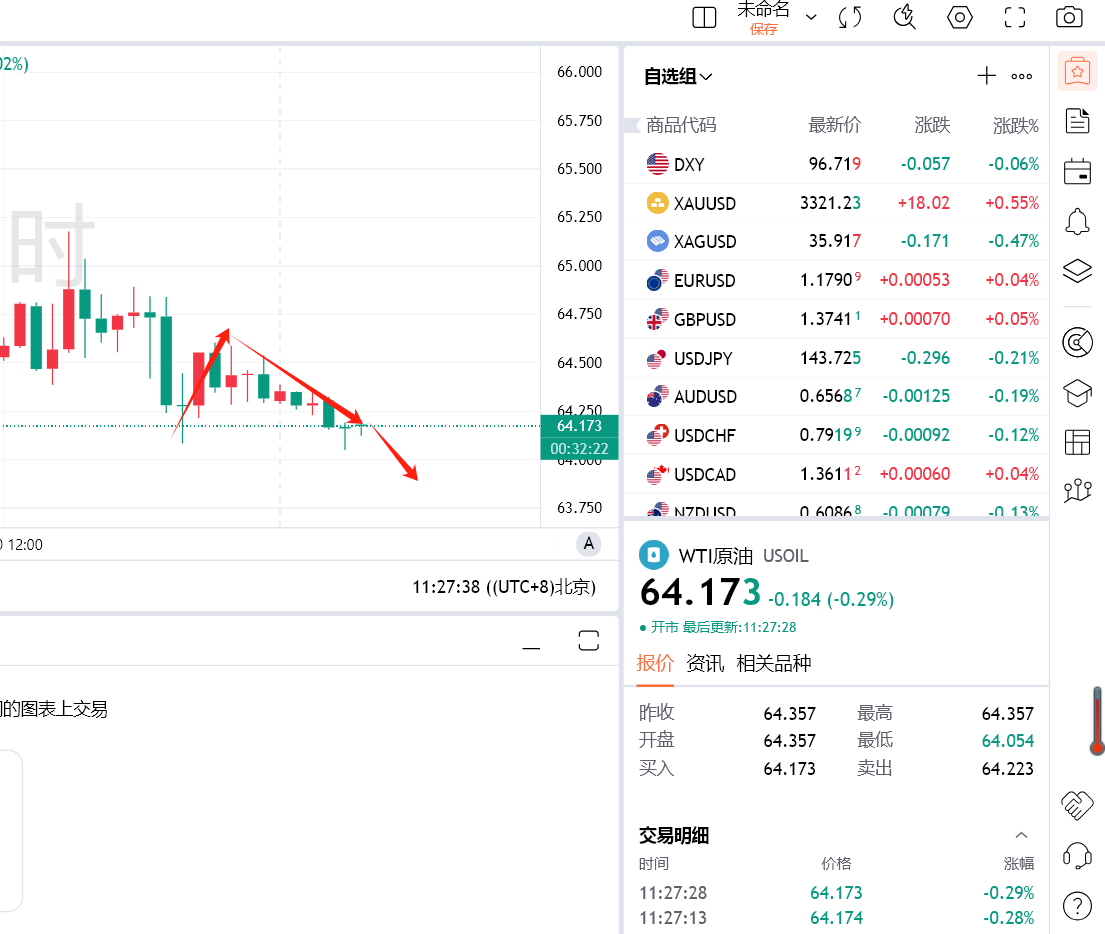
Task: Open chart settings via the hexagon gear icon
Action: (959, 17)
